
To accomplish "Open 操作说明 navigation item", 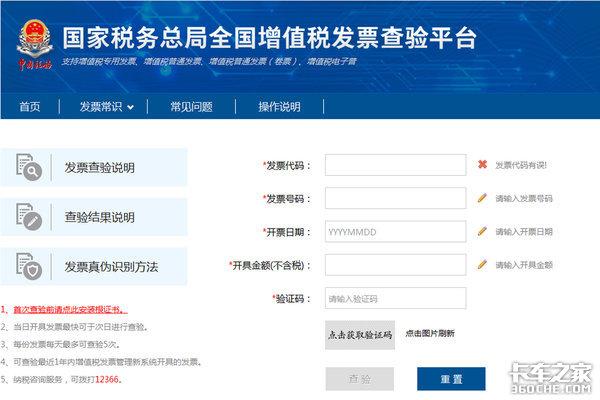I will pos(279,106).
